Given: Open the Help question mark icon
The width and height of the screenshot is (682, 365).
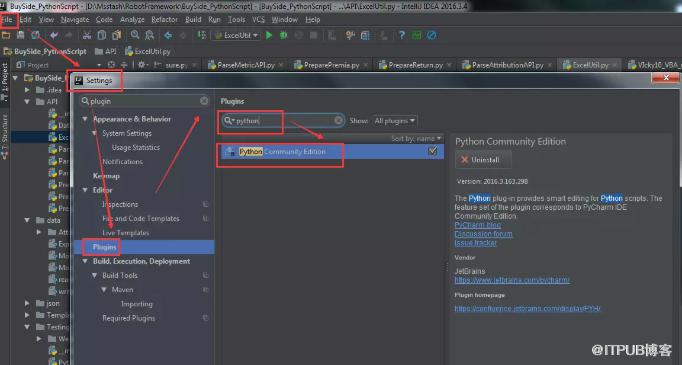Looking at the screenshot, I should [x=401, y=35].
